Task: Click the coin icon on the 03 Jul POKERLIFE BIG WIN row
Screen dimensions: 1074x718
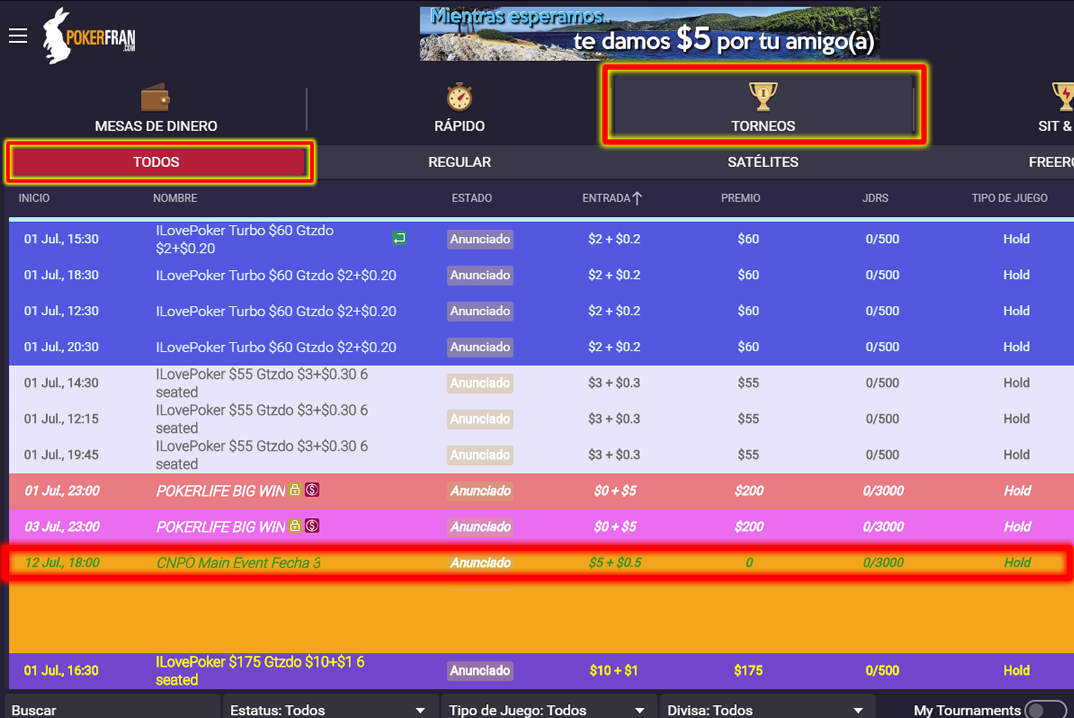Action: coord(312,525)
